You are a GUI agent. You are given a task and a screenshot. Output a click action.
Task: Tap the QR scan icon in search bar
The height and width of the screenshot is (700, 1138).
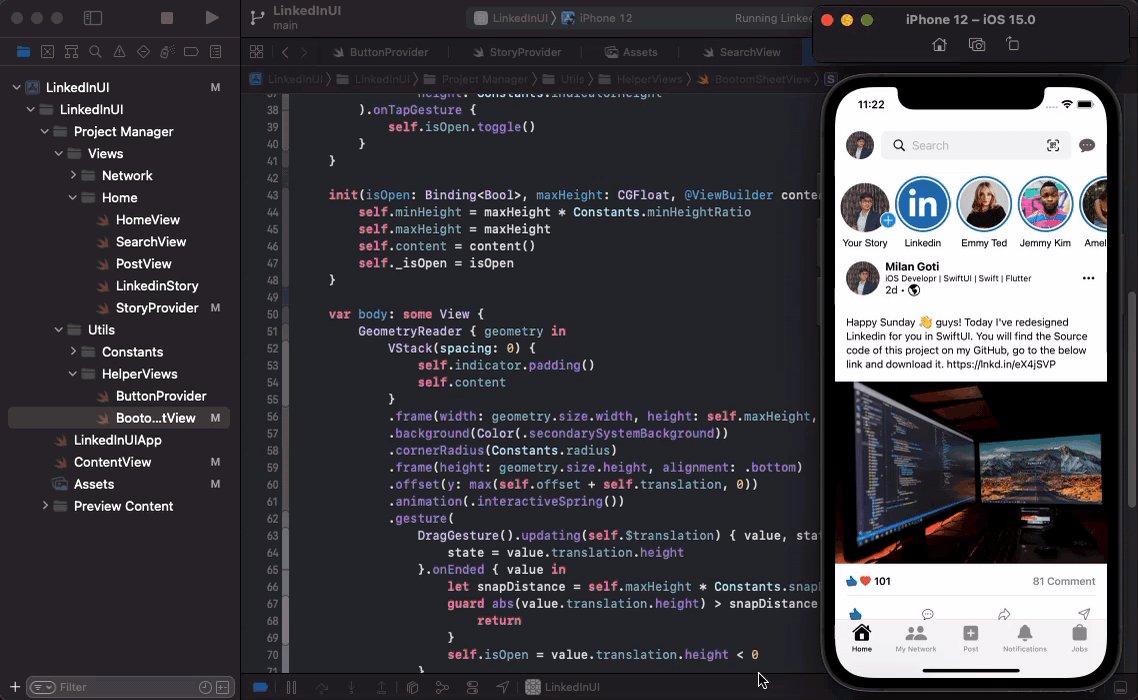point(1052,145)
